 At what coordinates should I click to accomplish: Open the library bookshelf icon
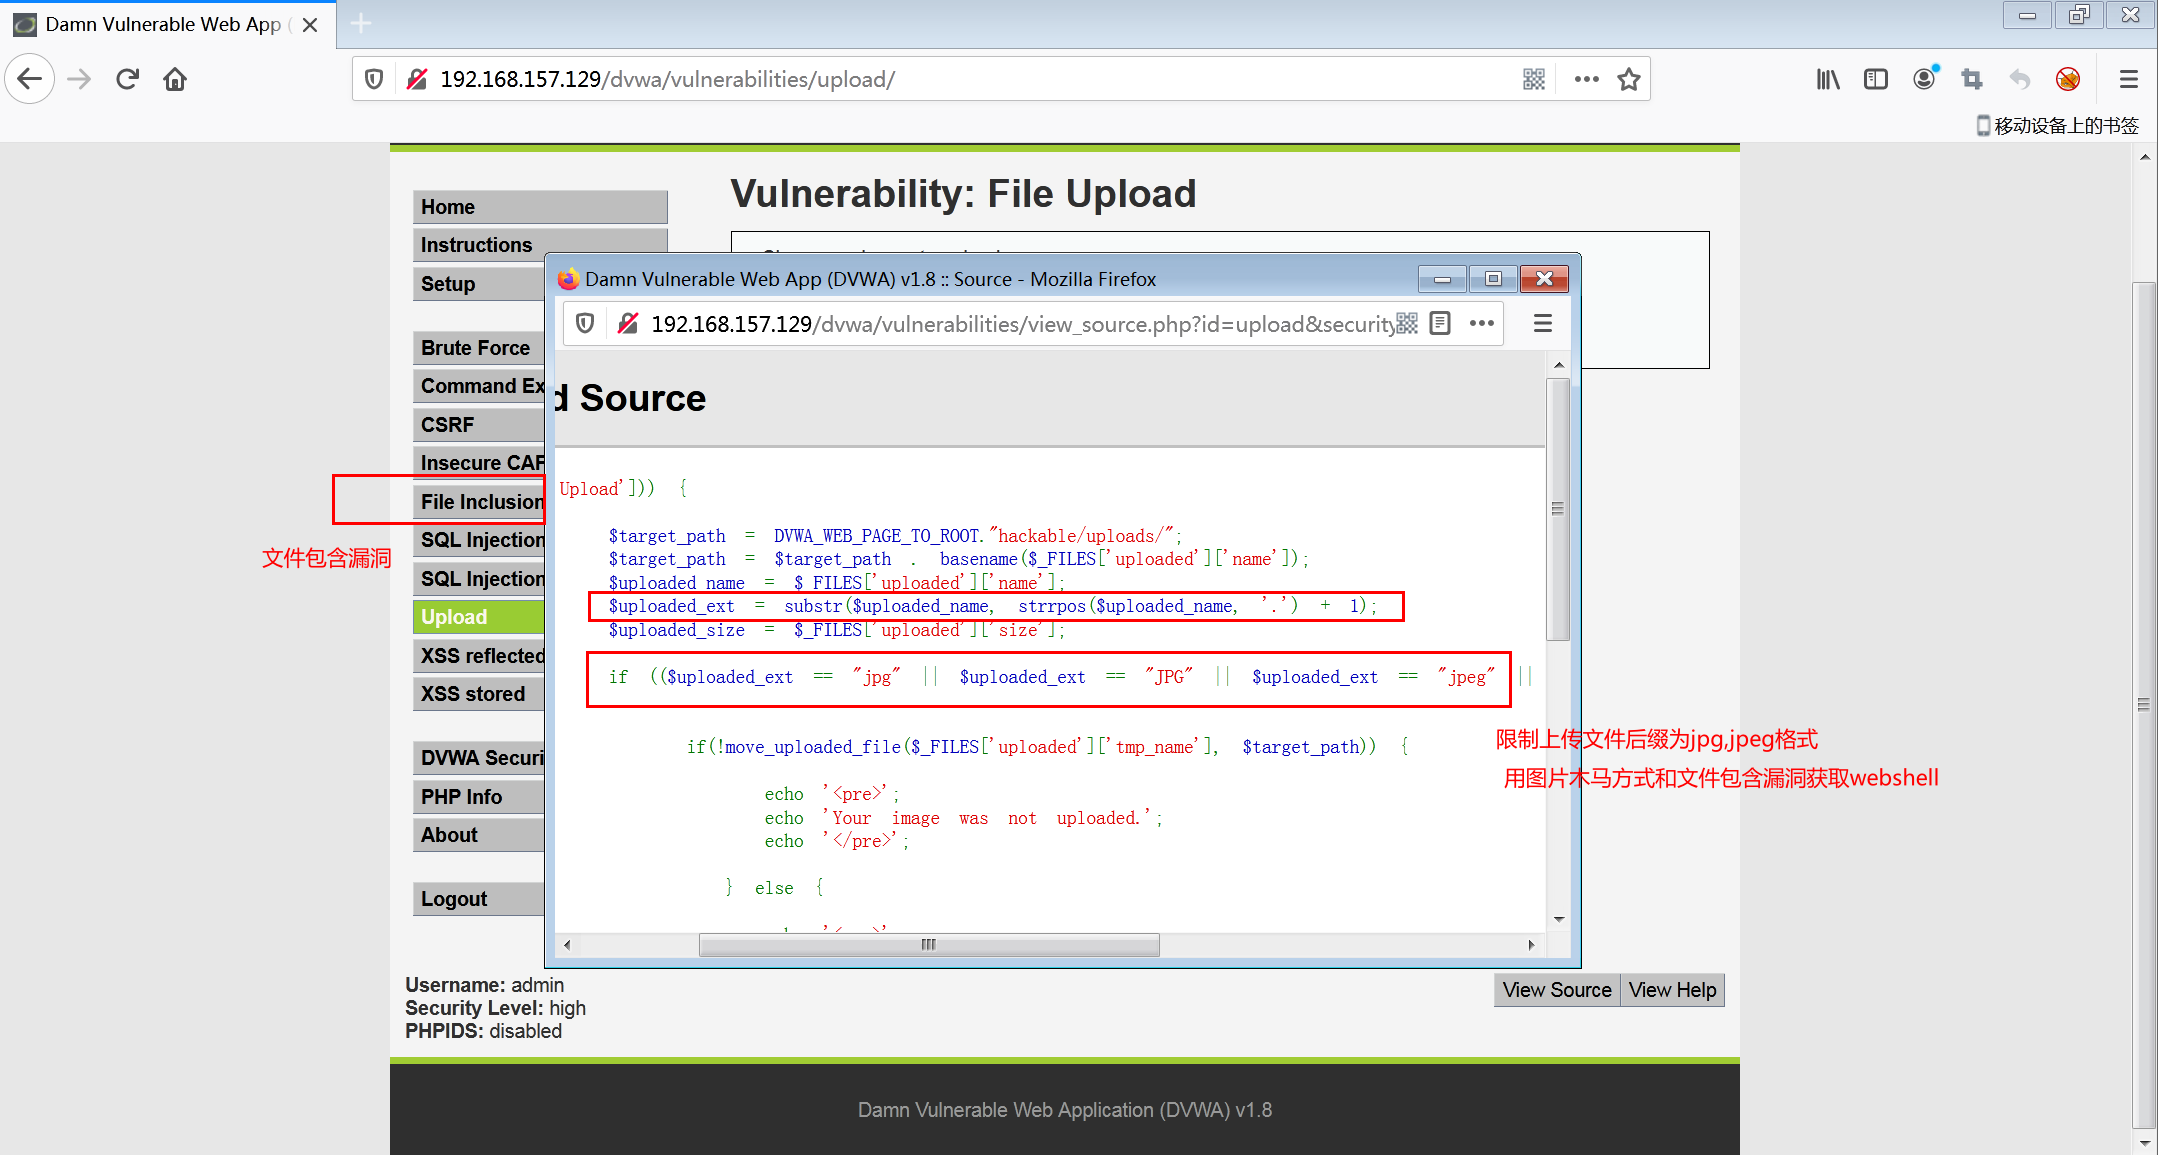click(x=1827, y=79)
